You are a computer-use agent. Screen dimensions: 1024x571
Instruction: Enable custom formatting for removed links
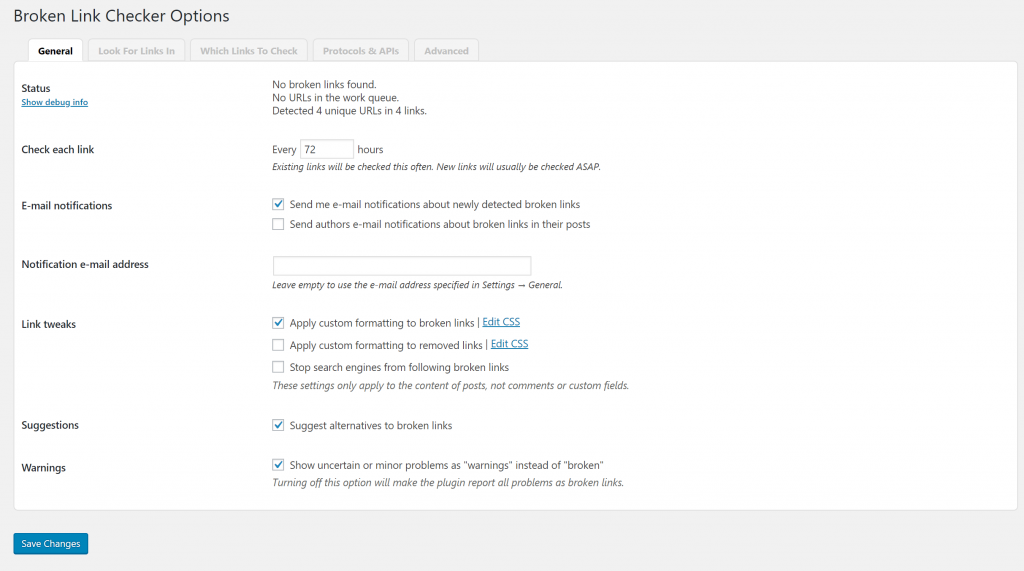point(278,345)
